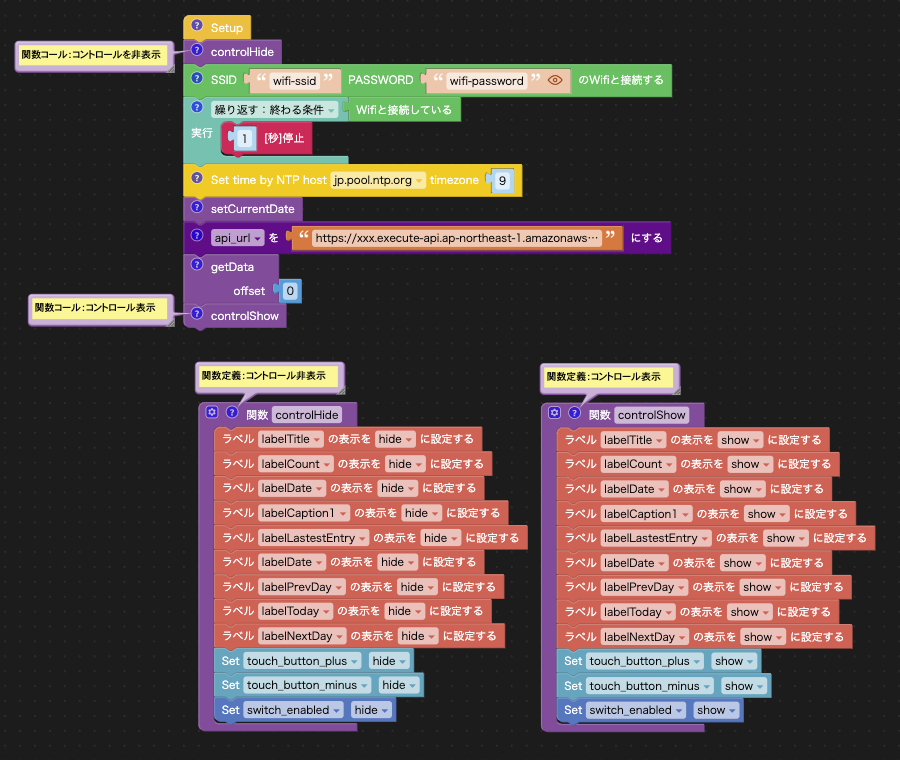Open hide dropdown on labelCount row in controlHide
Image resolution: width=900 pixels, height=760 pixels.
pyautogui.click(x=405, y=464)
